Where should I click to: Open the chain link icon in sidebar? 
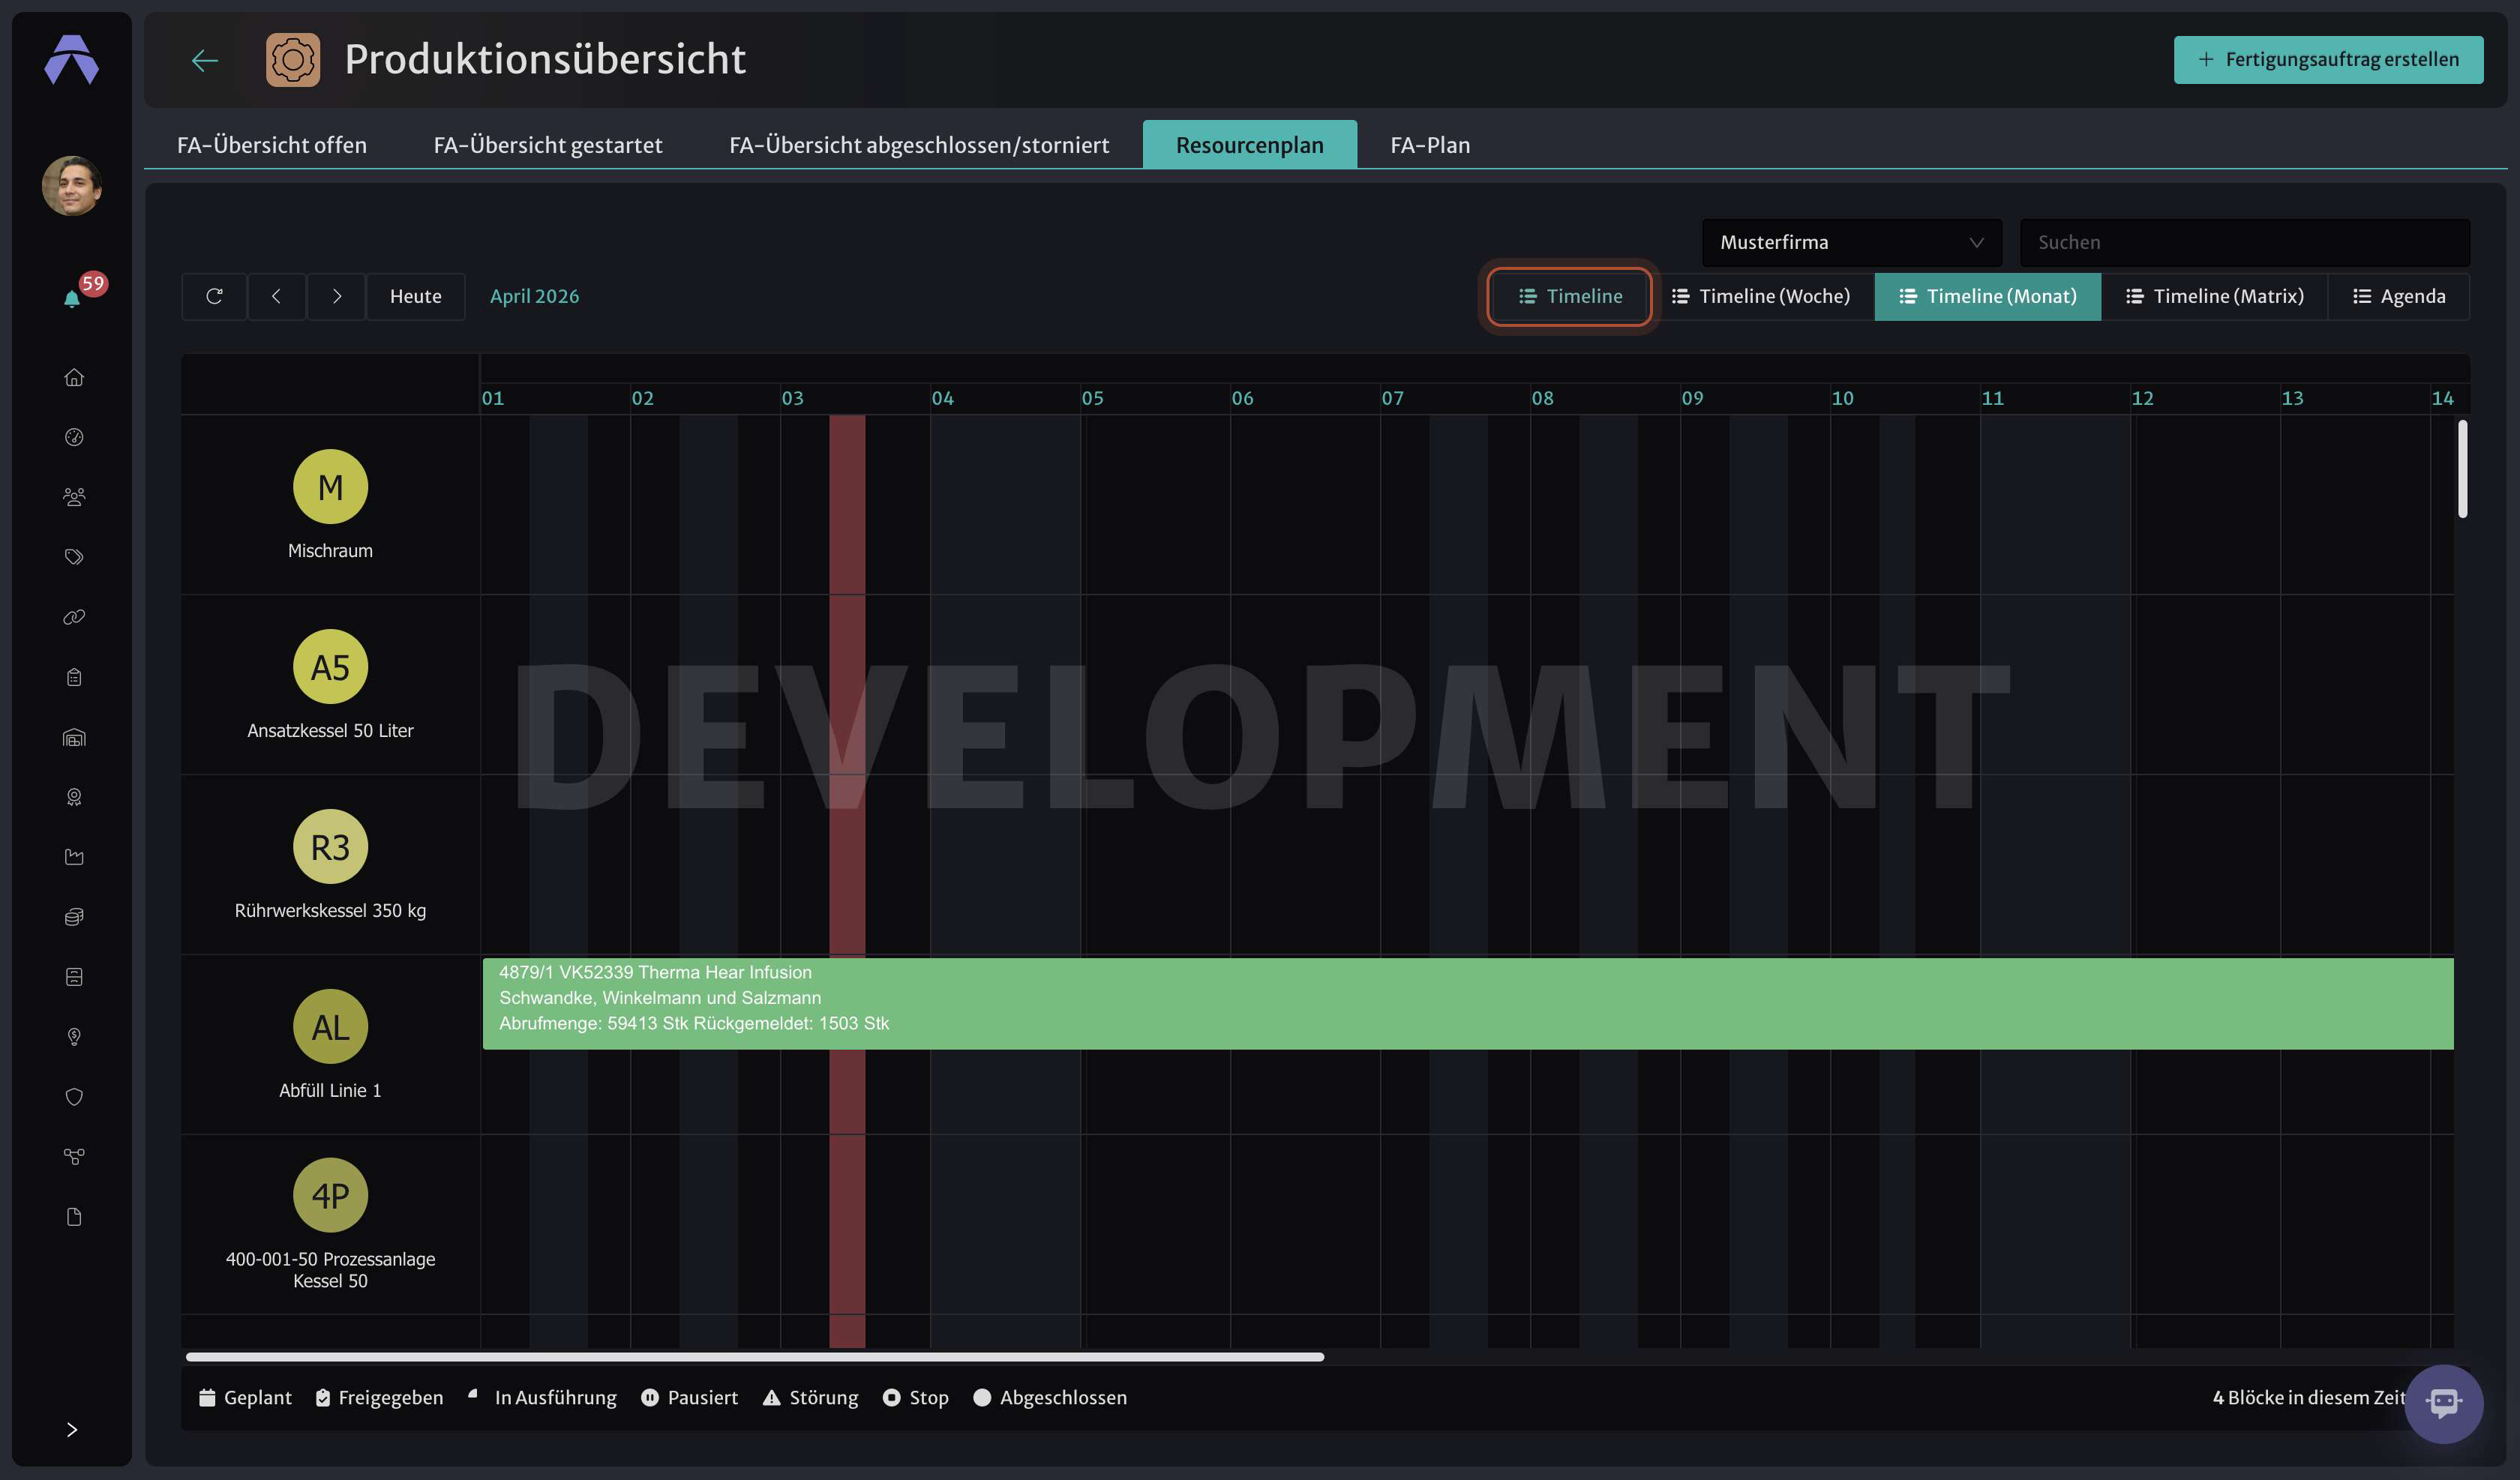(x=74, y=617)
